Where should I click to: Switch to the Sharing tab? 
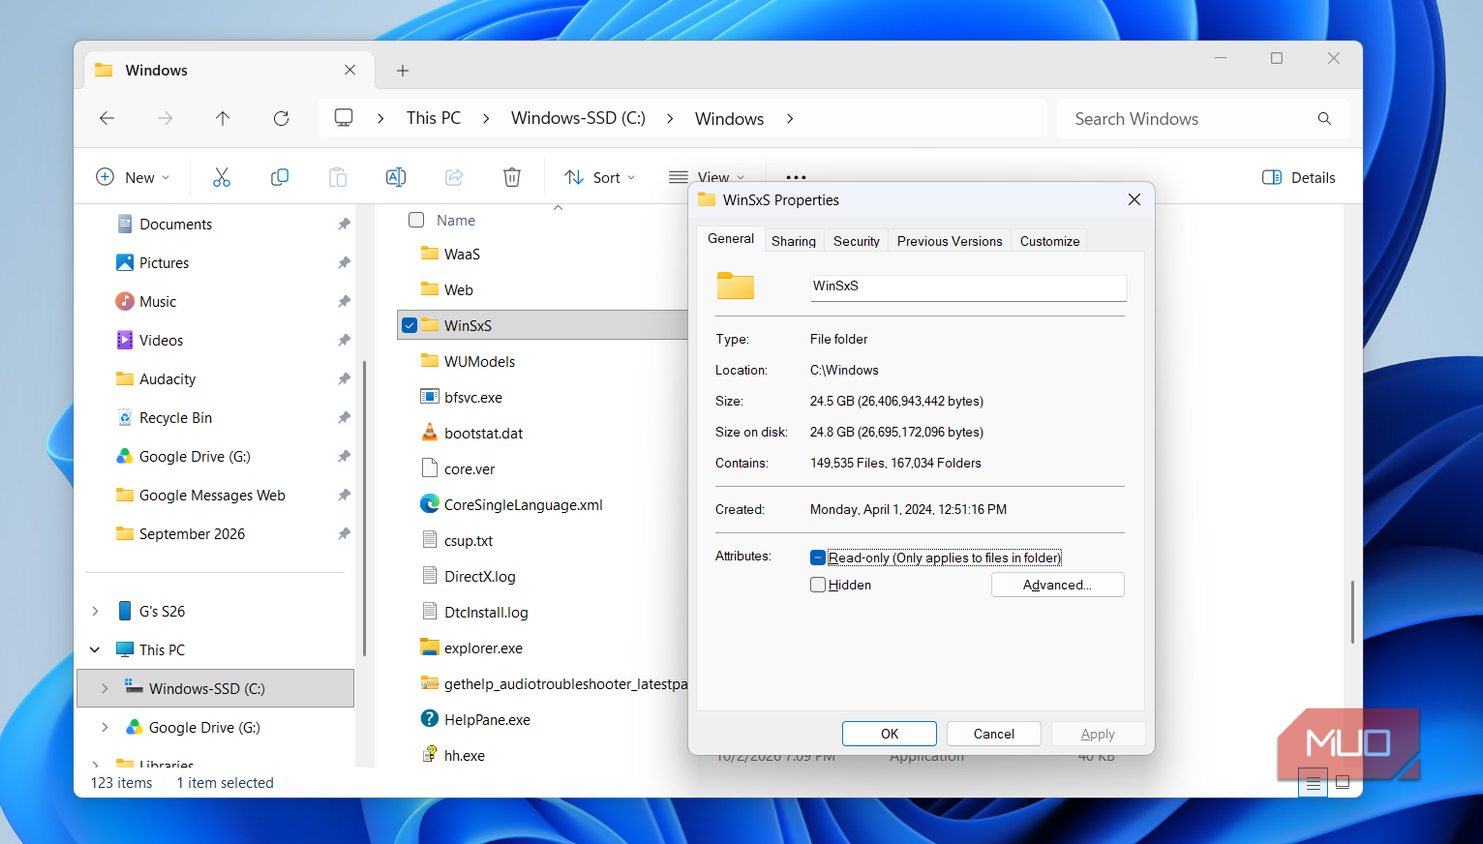[793, 241]
